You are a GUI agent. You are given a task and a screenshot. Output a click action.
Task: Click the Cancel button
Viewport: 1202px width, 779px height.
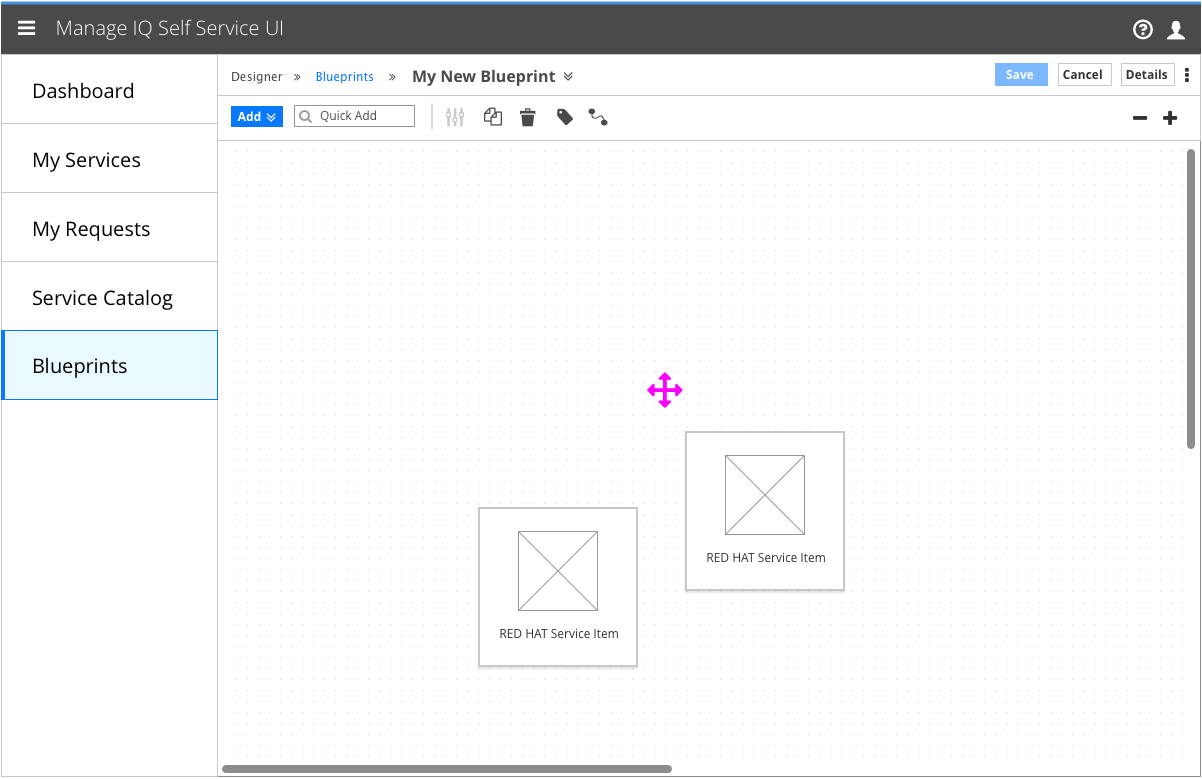pos(1084,74)
